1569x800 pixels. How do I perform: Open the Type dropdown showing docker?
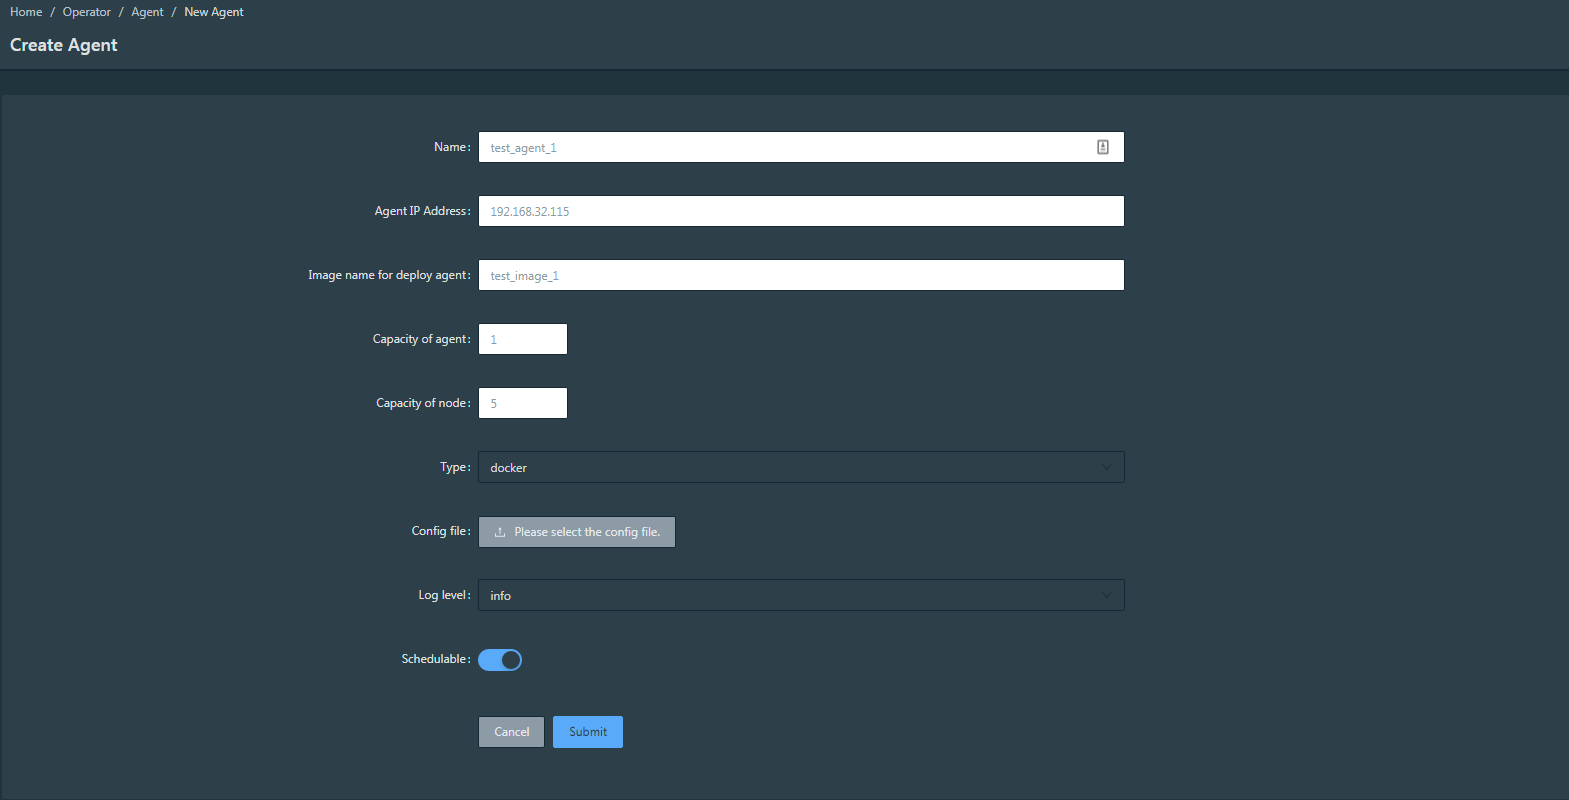click(801, 467)
